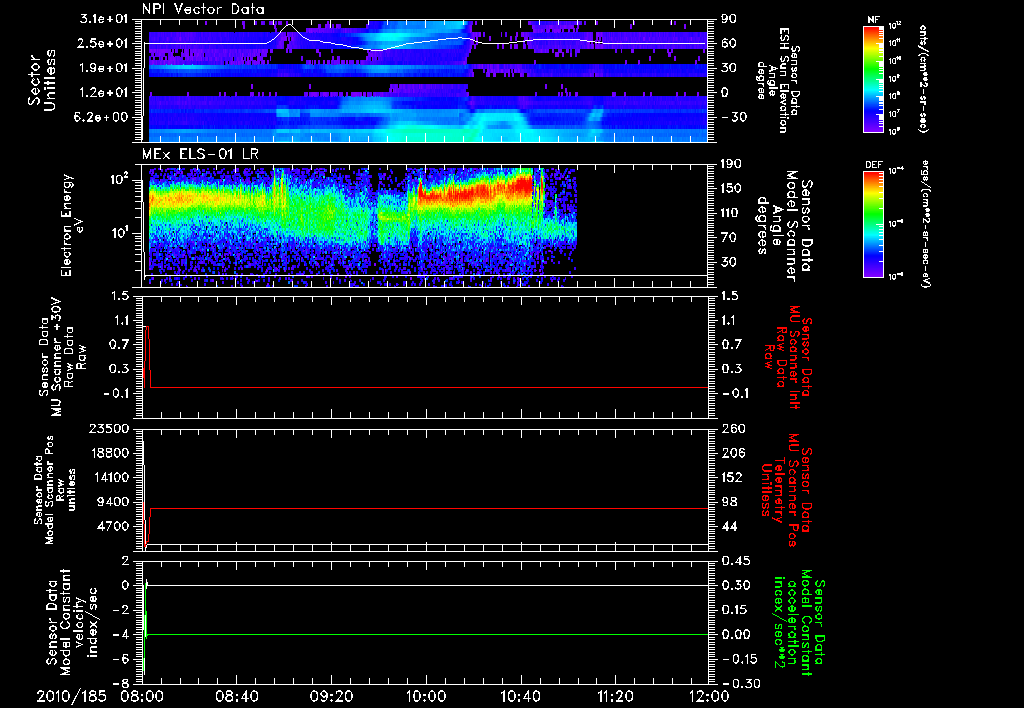Click the 18800 scanner position tick label
The height and width of the screenshot is (708, 1024).
point(108,453)
